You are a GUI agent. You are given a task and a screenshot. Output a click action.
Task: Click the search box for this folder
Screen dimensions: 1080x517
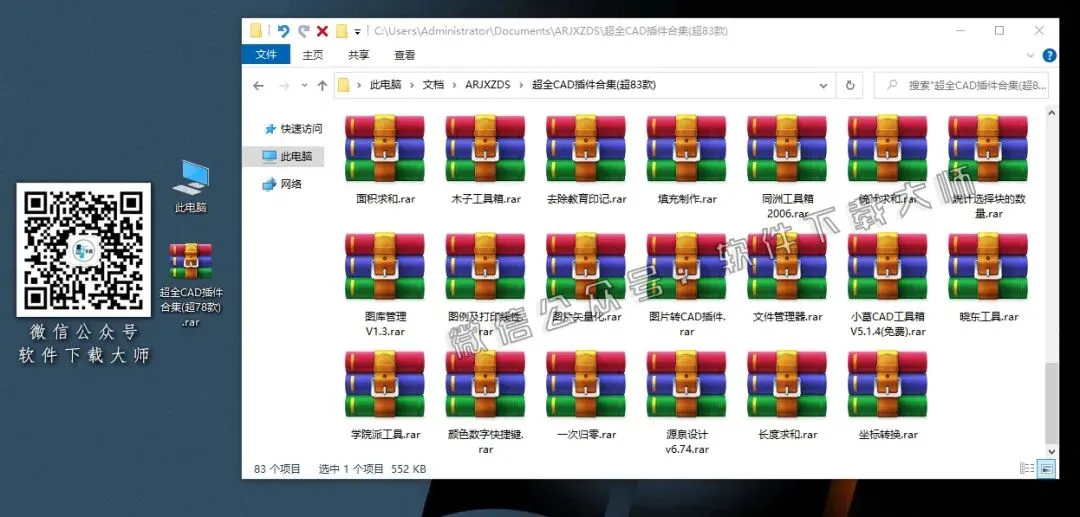962,85
